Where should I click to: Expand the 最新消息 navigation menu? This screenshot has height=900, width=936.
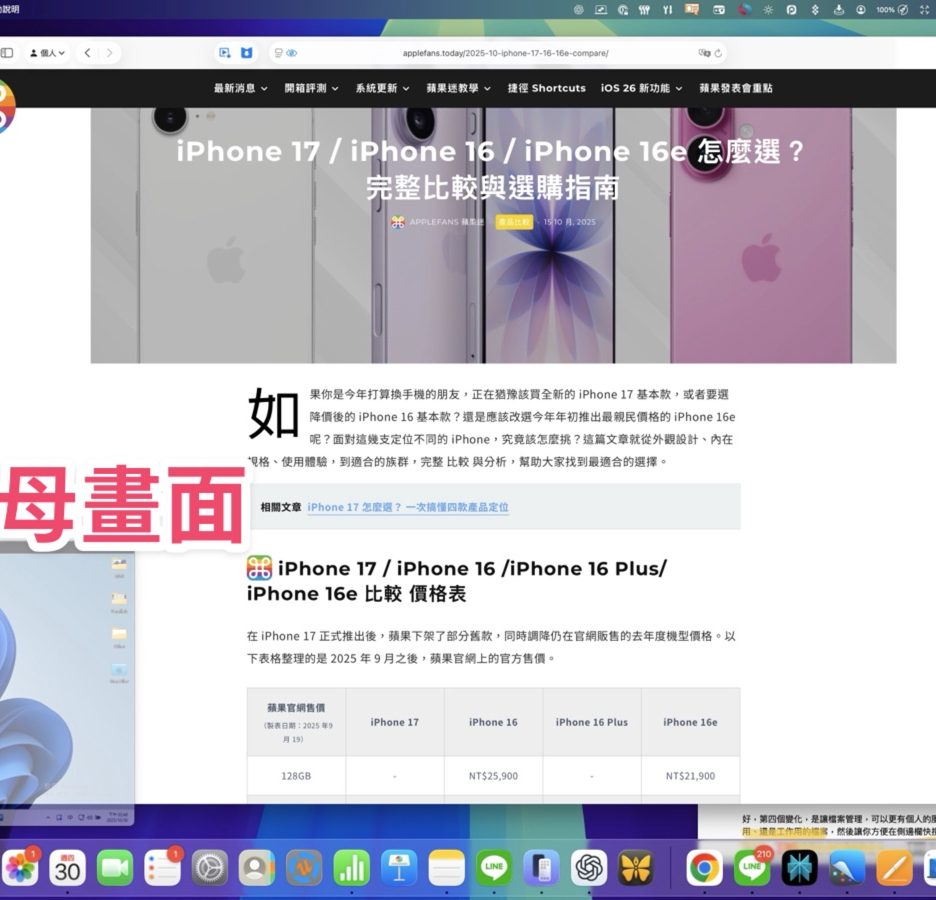click(240, 88)
